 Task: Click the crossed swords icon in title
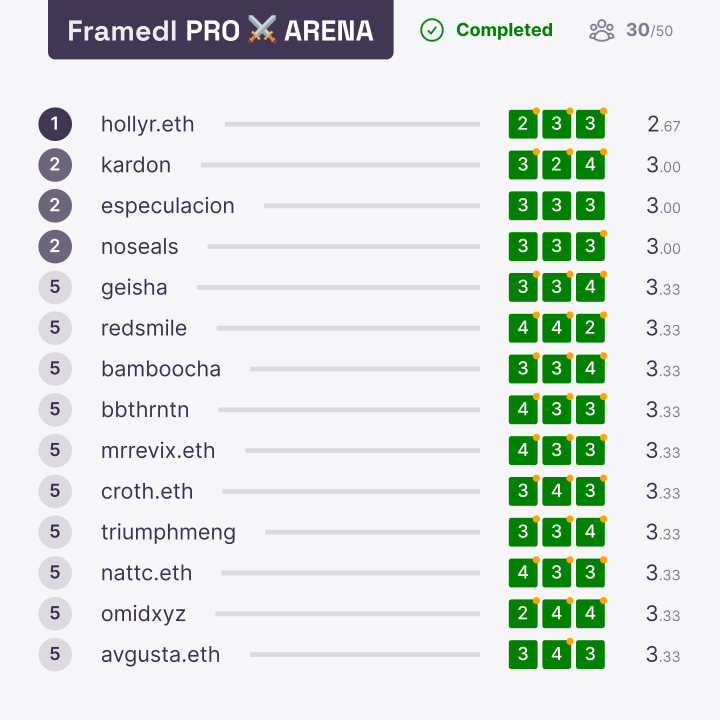(x=262, y=30)
